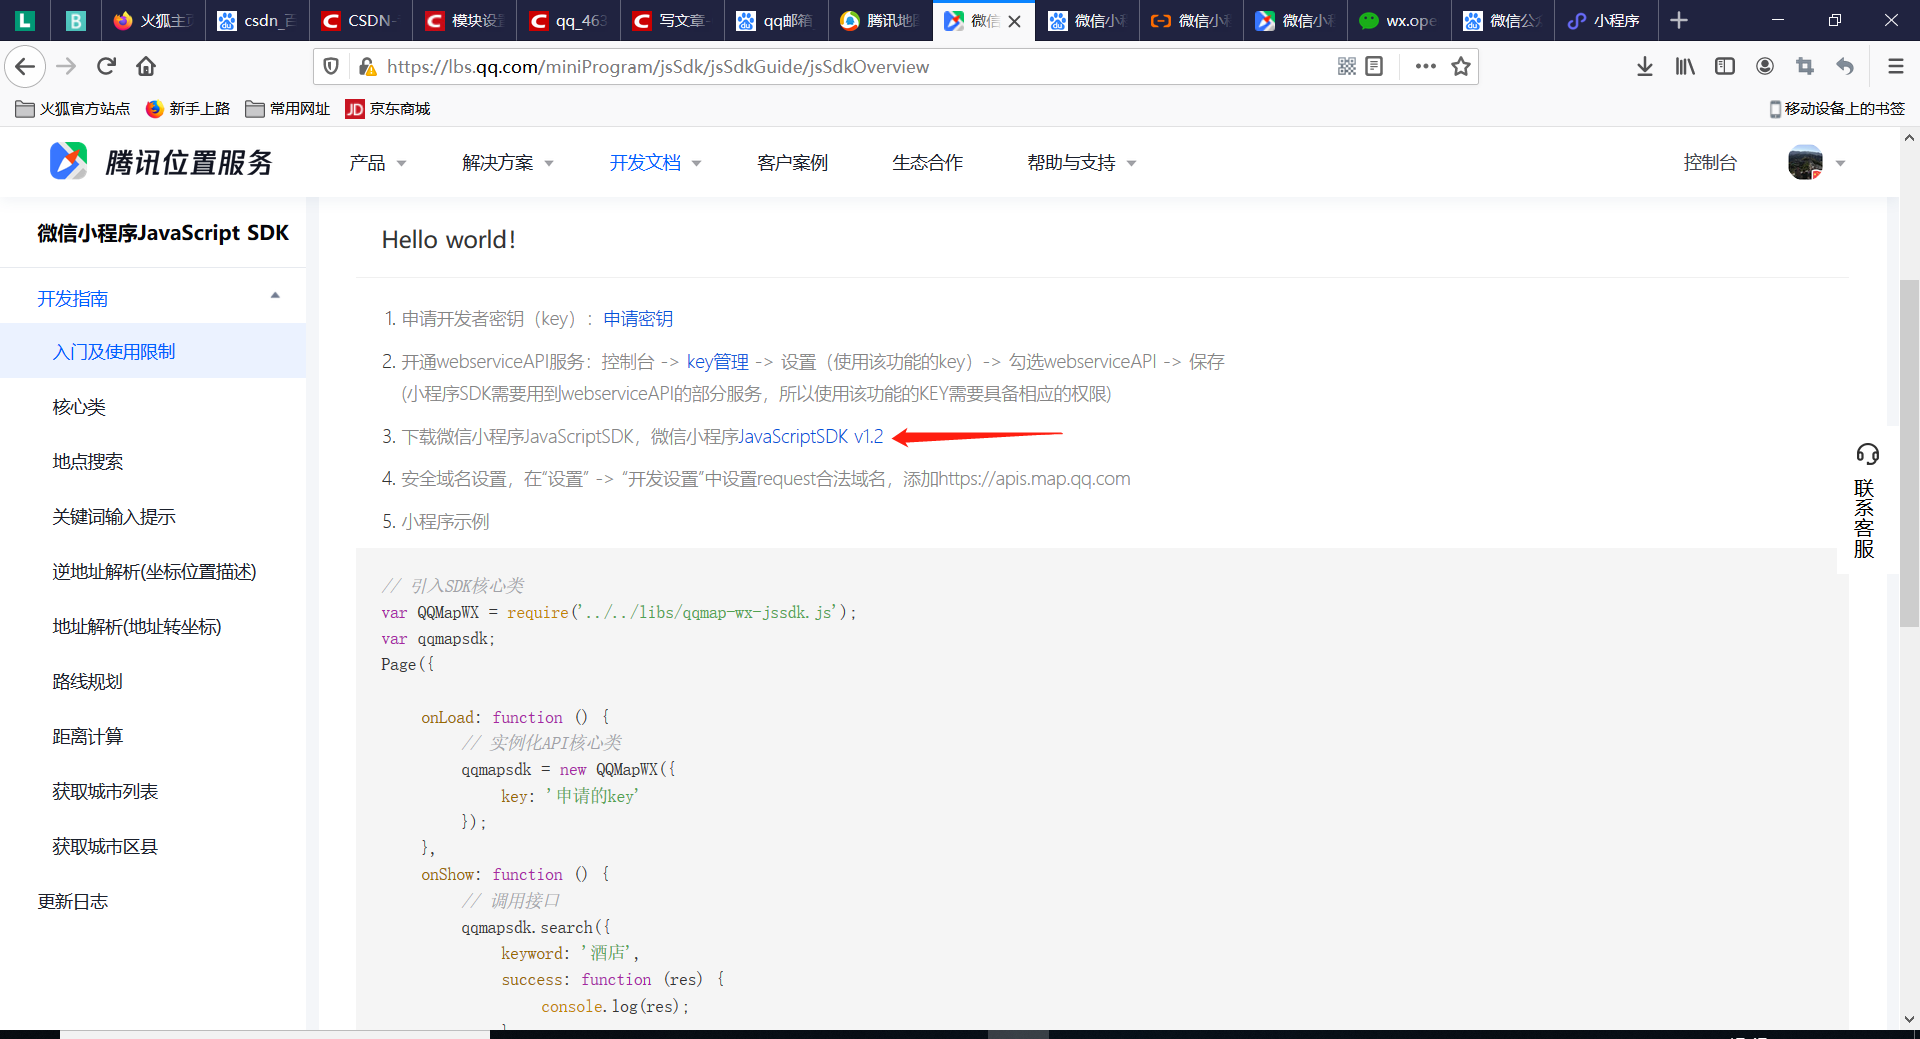Expand the 帮助与支持 dropdown menu
Viewport: 1920px width, 1039px height.
point(1081,163)
